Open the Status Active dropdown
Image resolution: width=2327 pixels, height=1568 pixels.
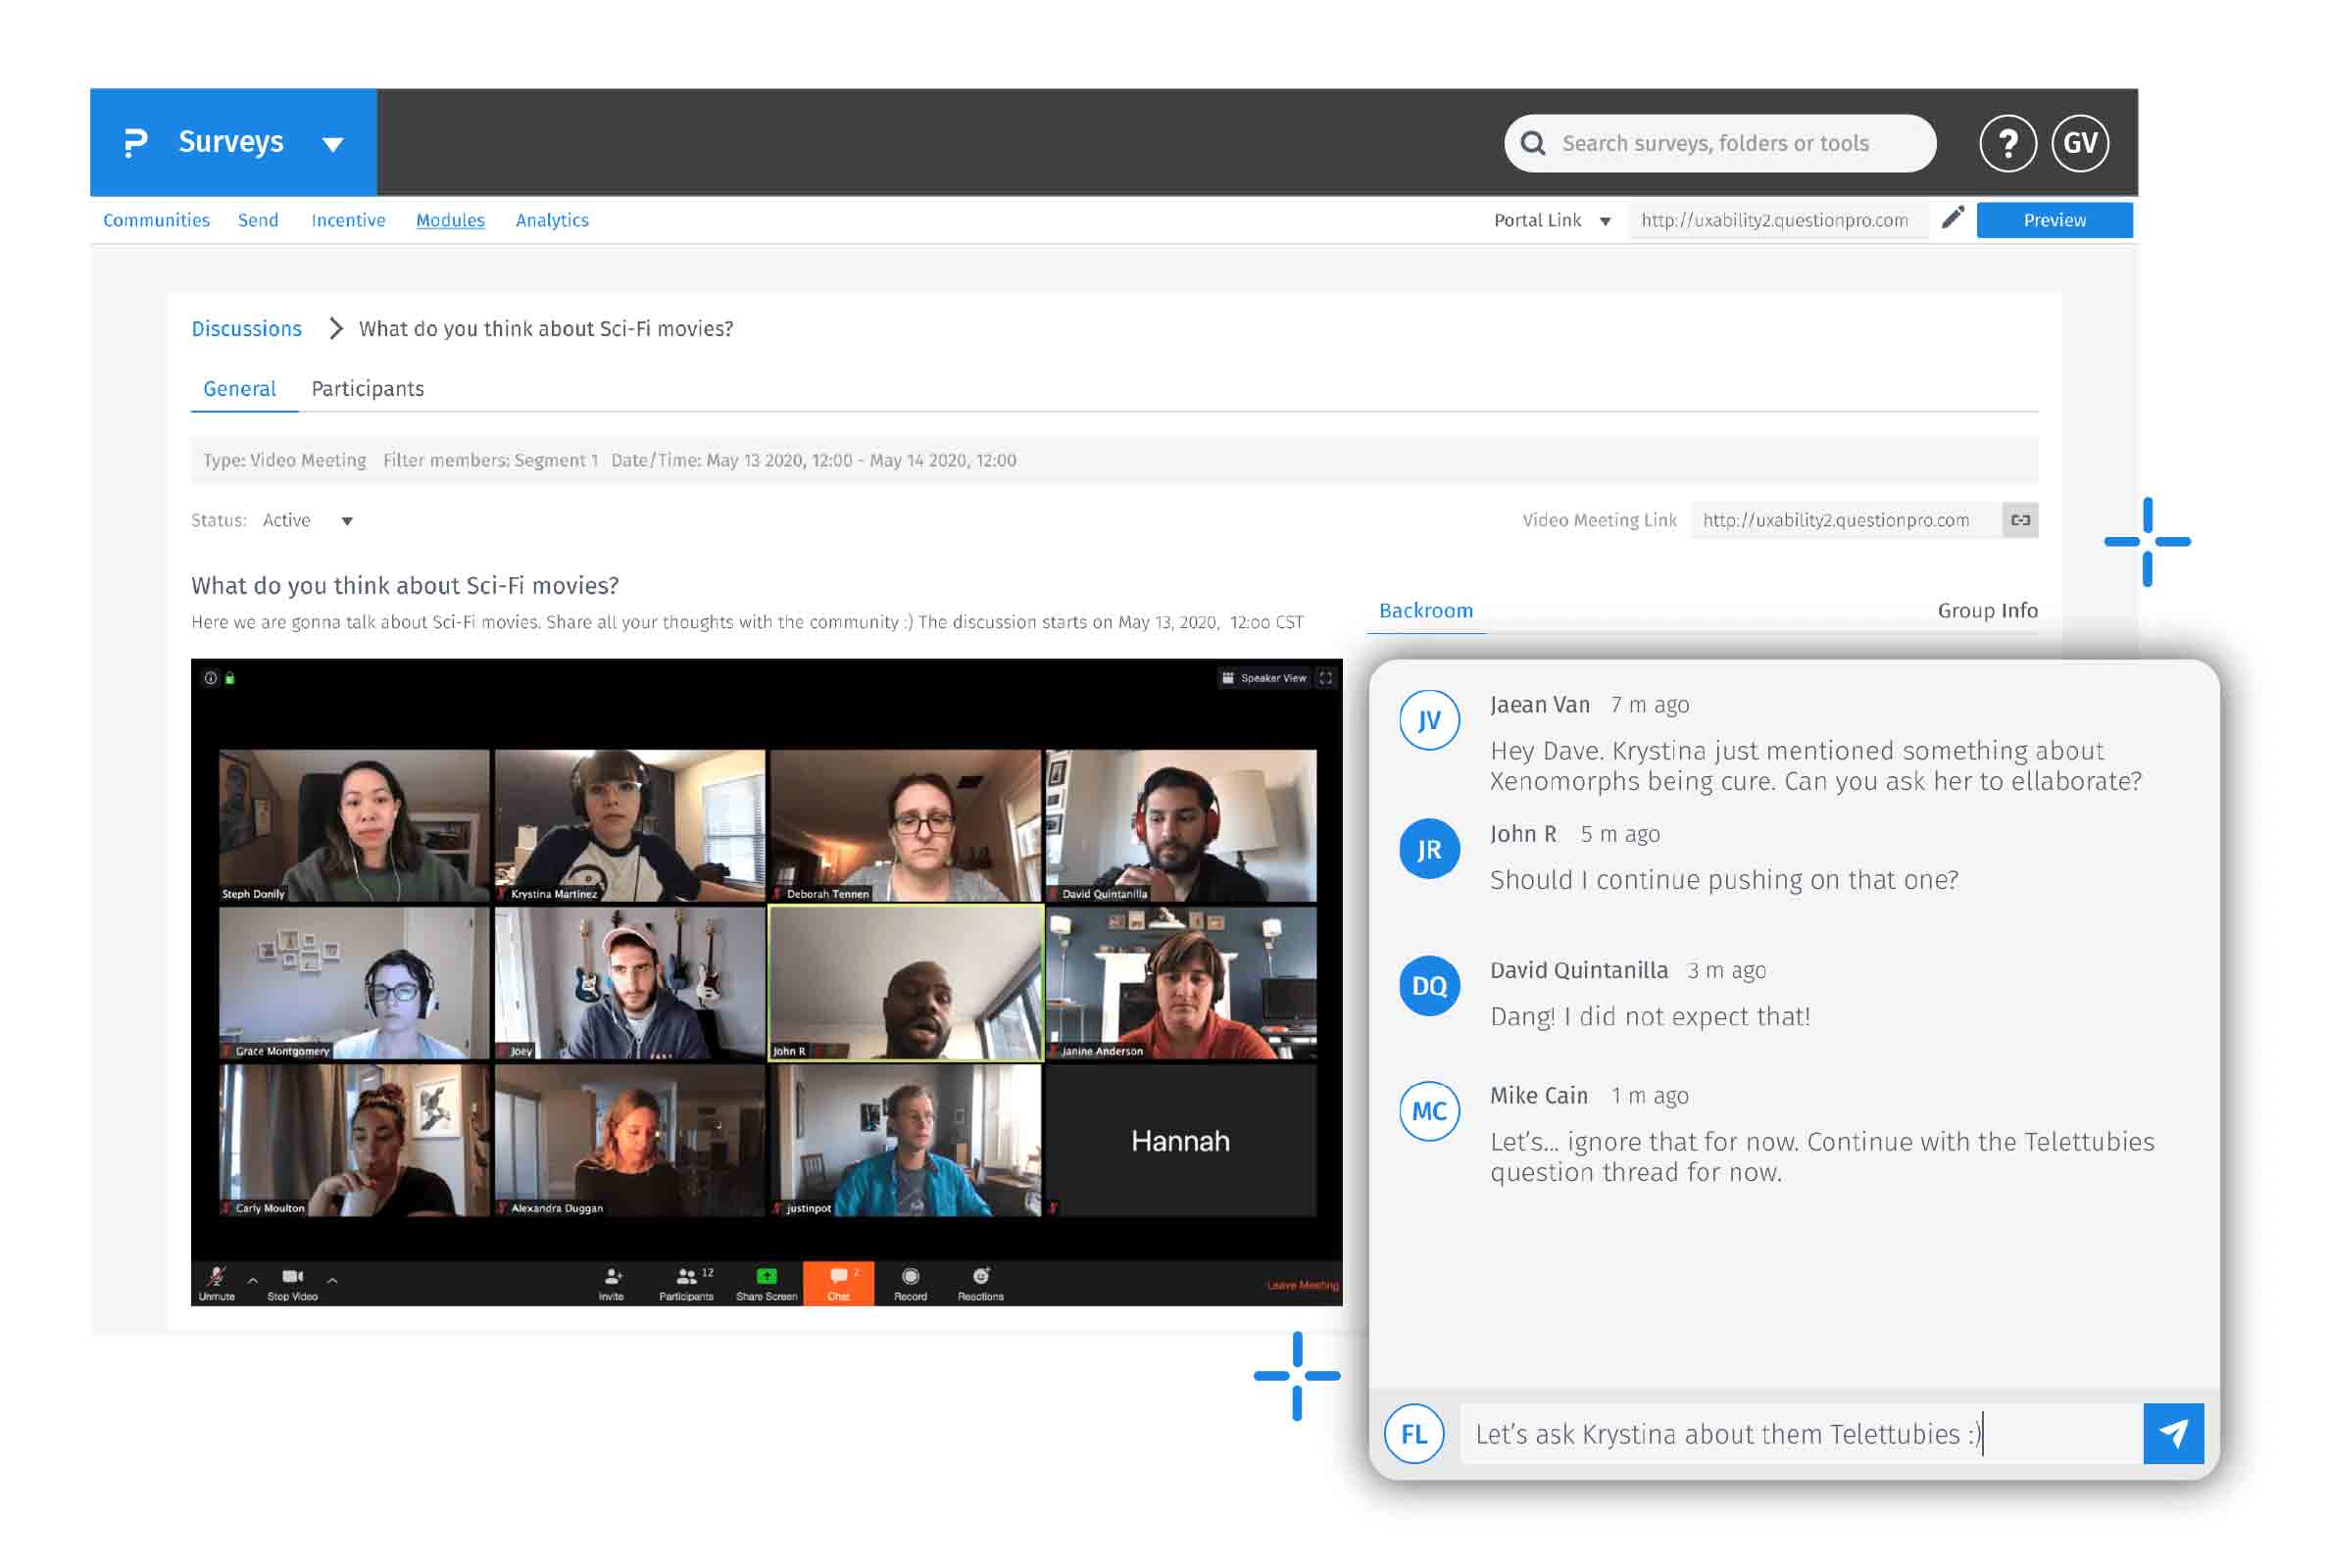pyautogui.click(x=346, y=521)
